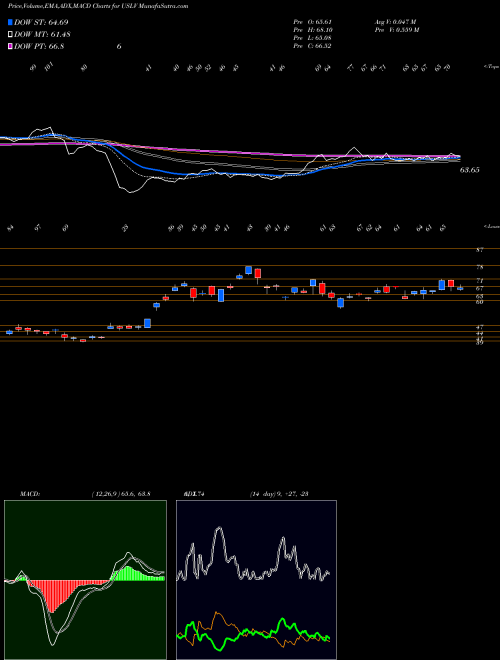Click the 'Pre C: 66.32' close value
This screenshot has width=500, height=660.
pos(311,46)
